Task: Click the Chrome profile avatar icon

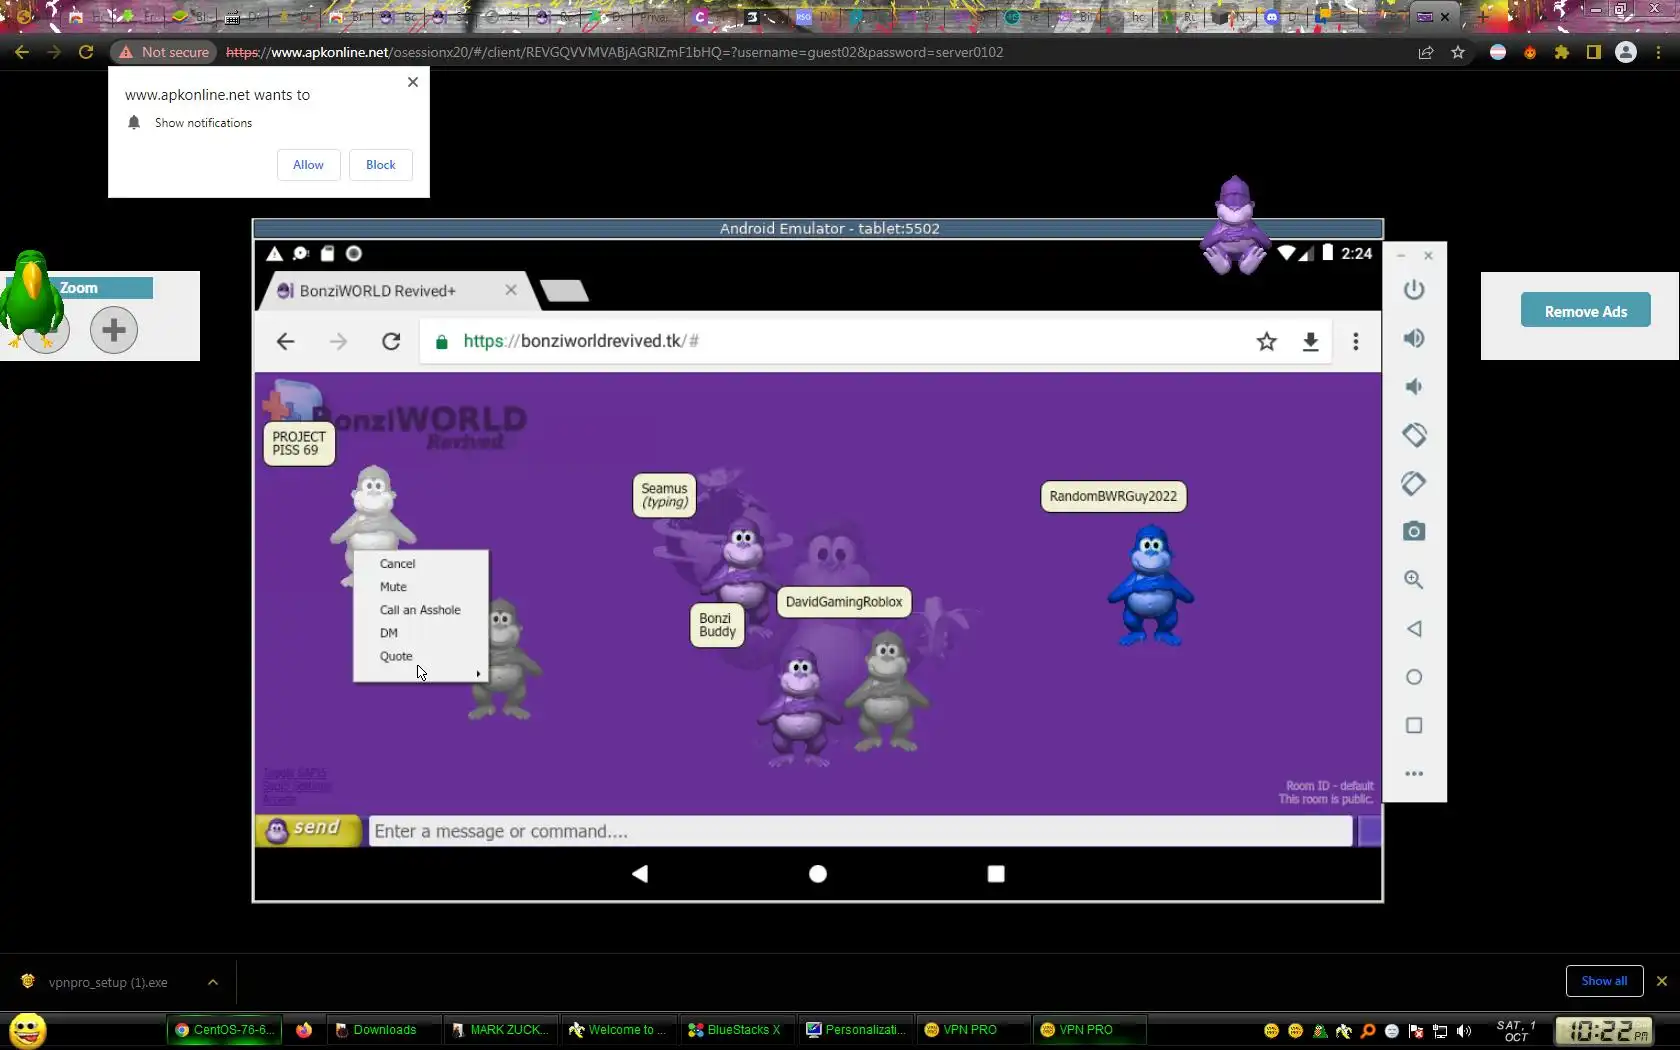Action: tap(1626, 52)
